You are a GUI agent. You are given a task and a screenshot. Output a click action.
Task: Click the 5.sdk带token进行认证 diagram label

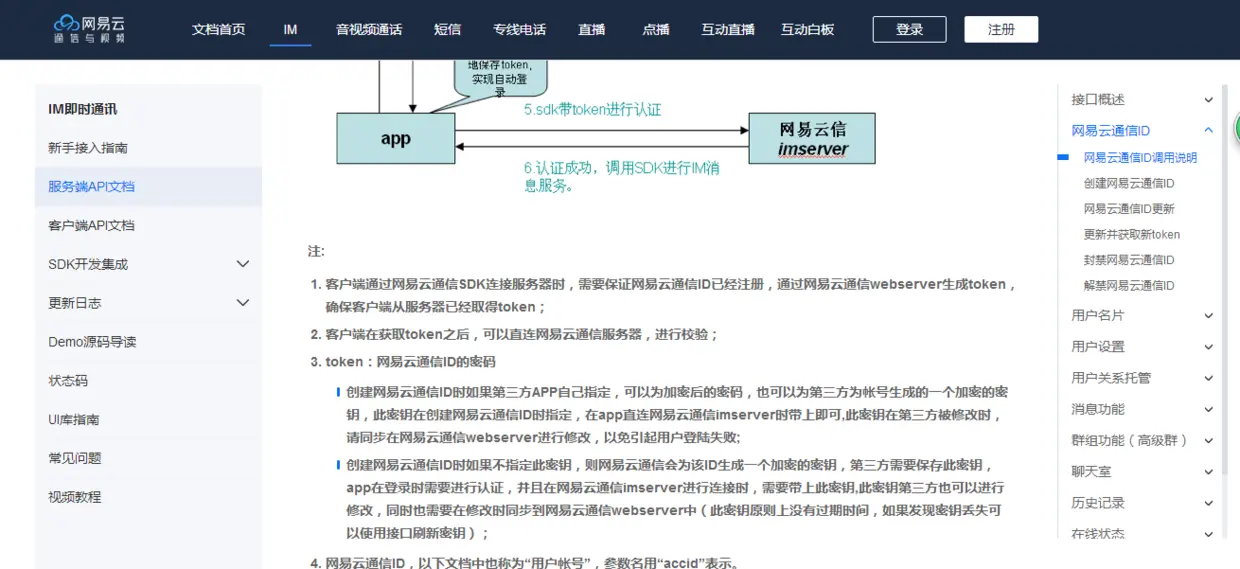[592, 110]
